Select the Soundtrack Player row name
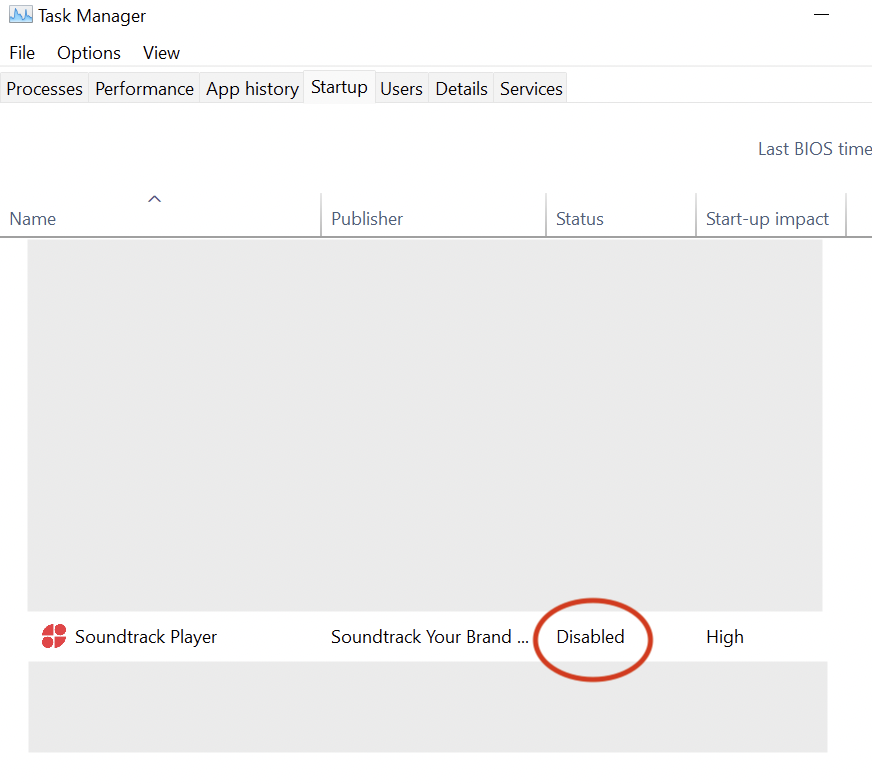 click(x=146, y=637)
